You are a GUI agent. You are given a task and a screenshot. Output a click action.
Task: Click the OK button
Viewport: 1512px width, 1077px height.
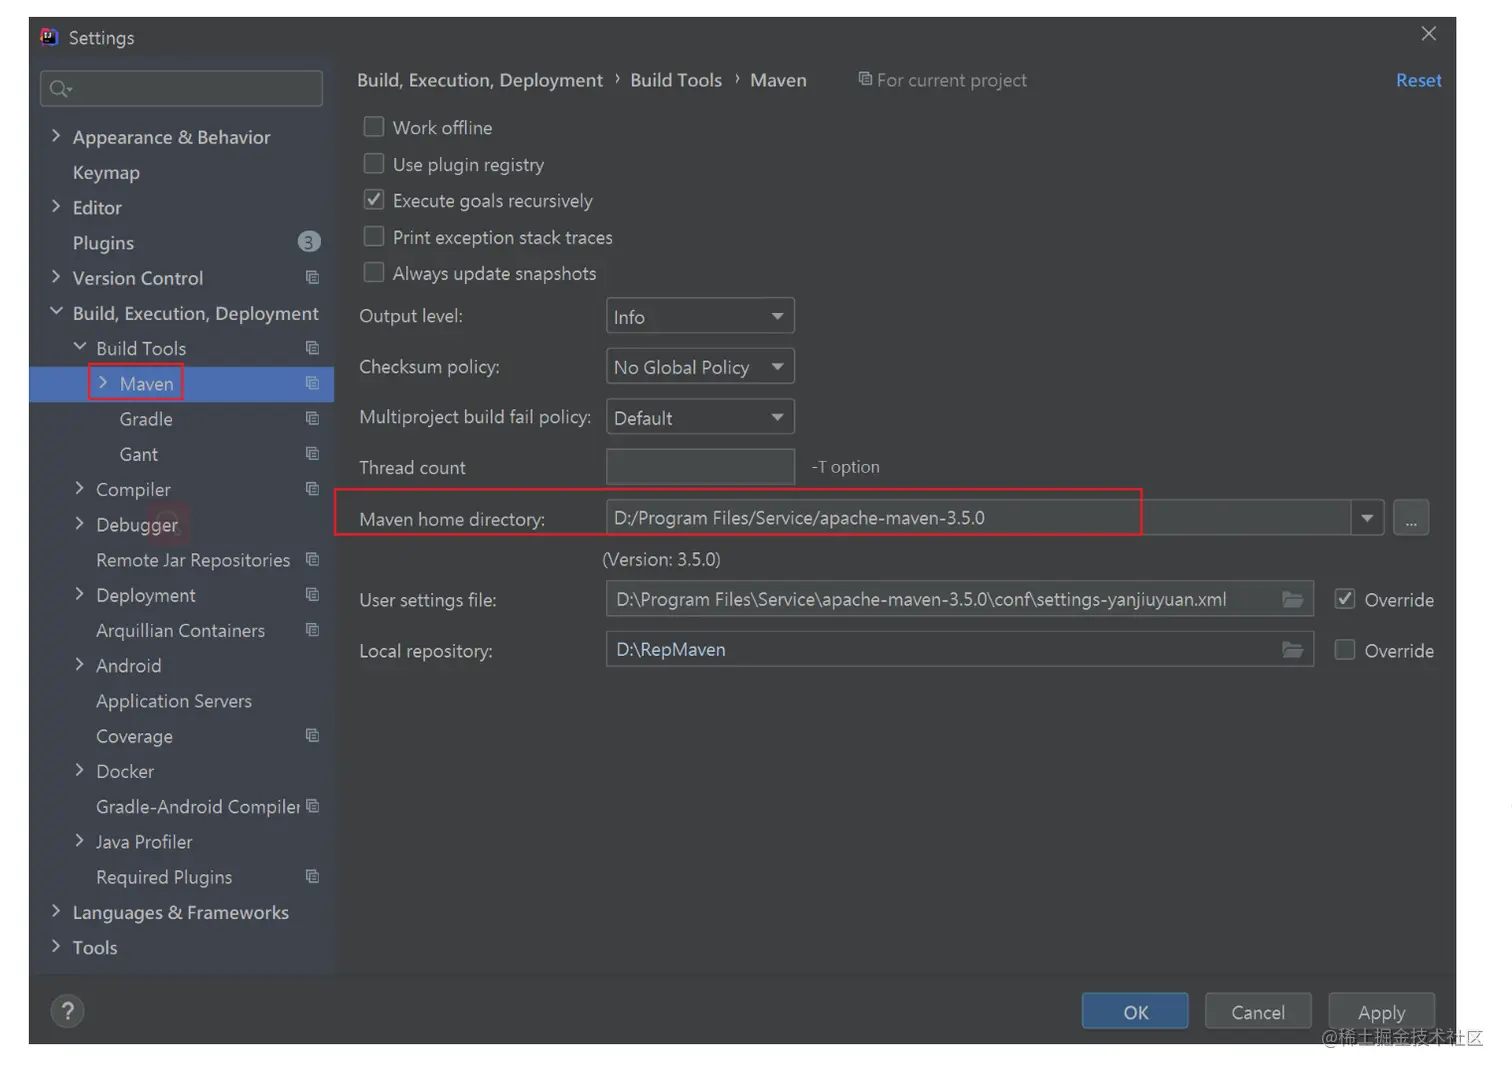(1135, 1012)
